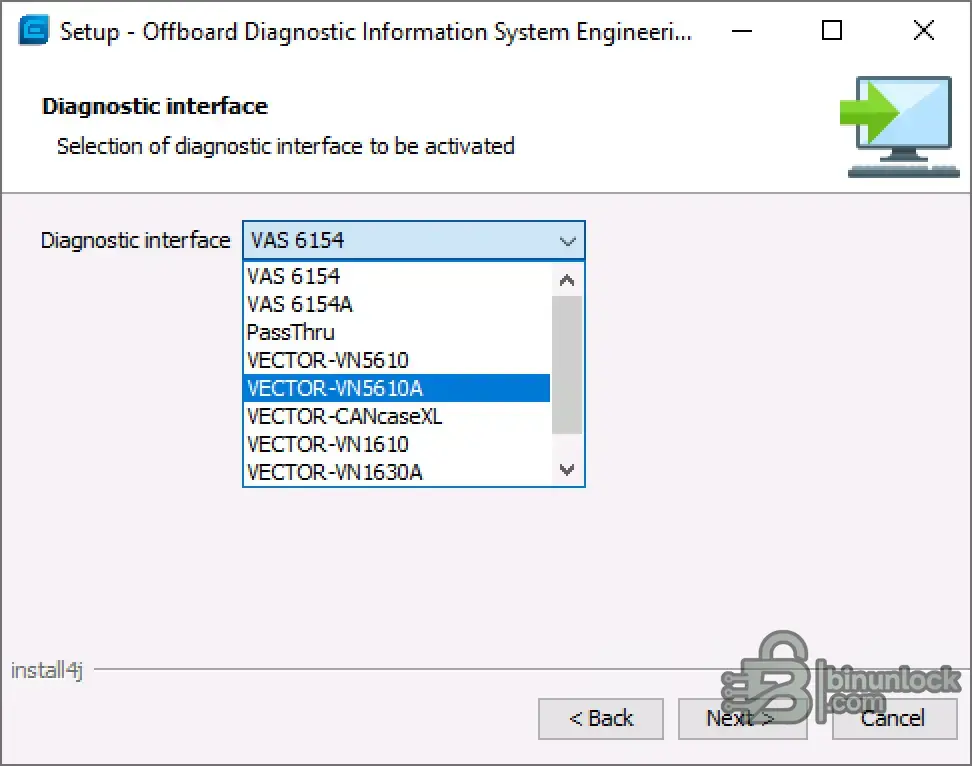The width and height of the screenshot is (972, 766).
Task: Select VECTOR-CANcaseXL interface
Action: (x=397, y=416)
